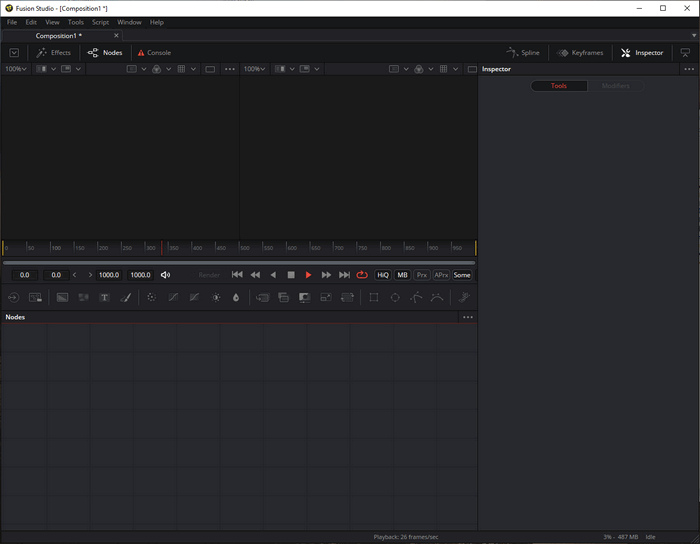
Task: Open the File menu
Action: point(12,22)
